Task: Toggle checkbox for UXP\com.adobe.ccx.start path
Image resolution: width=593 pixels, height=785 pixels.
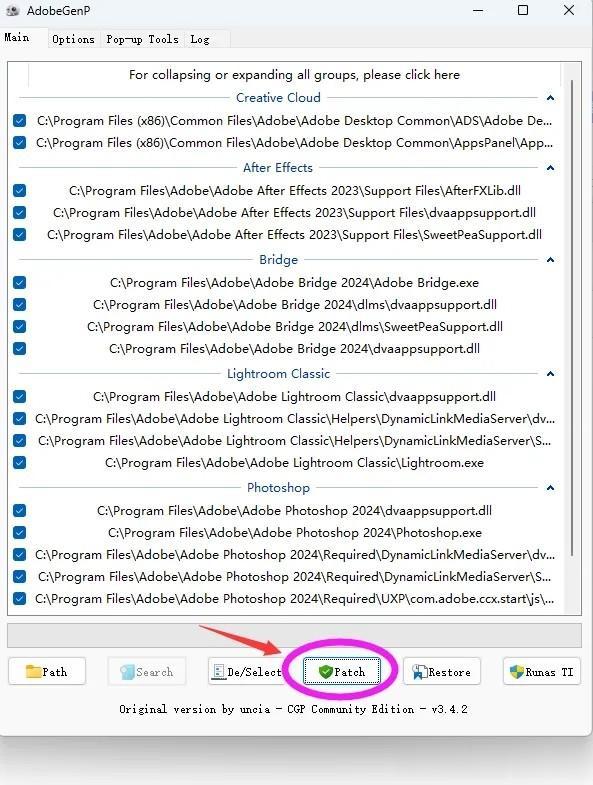Action: [20, 599]
